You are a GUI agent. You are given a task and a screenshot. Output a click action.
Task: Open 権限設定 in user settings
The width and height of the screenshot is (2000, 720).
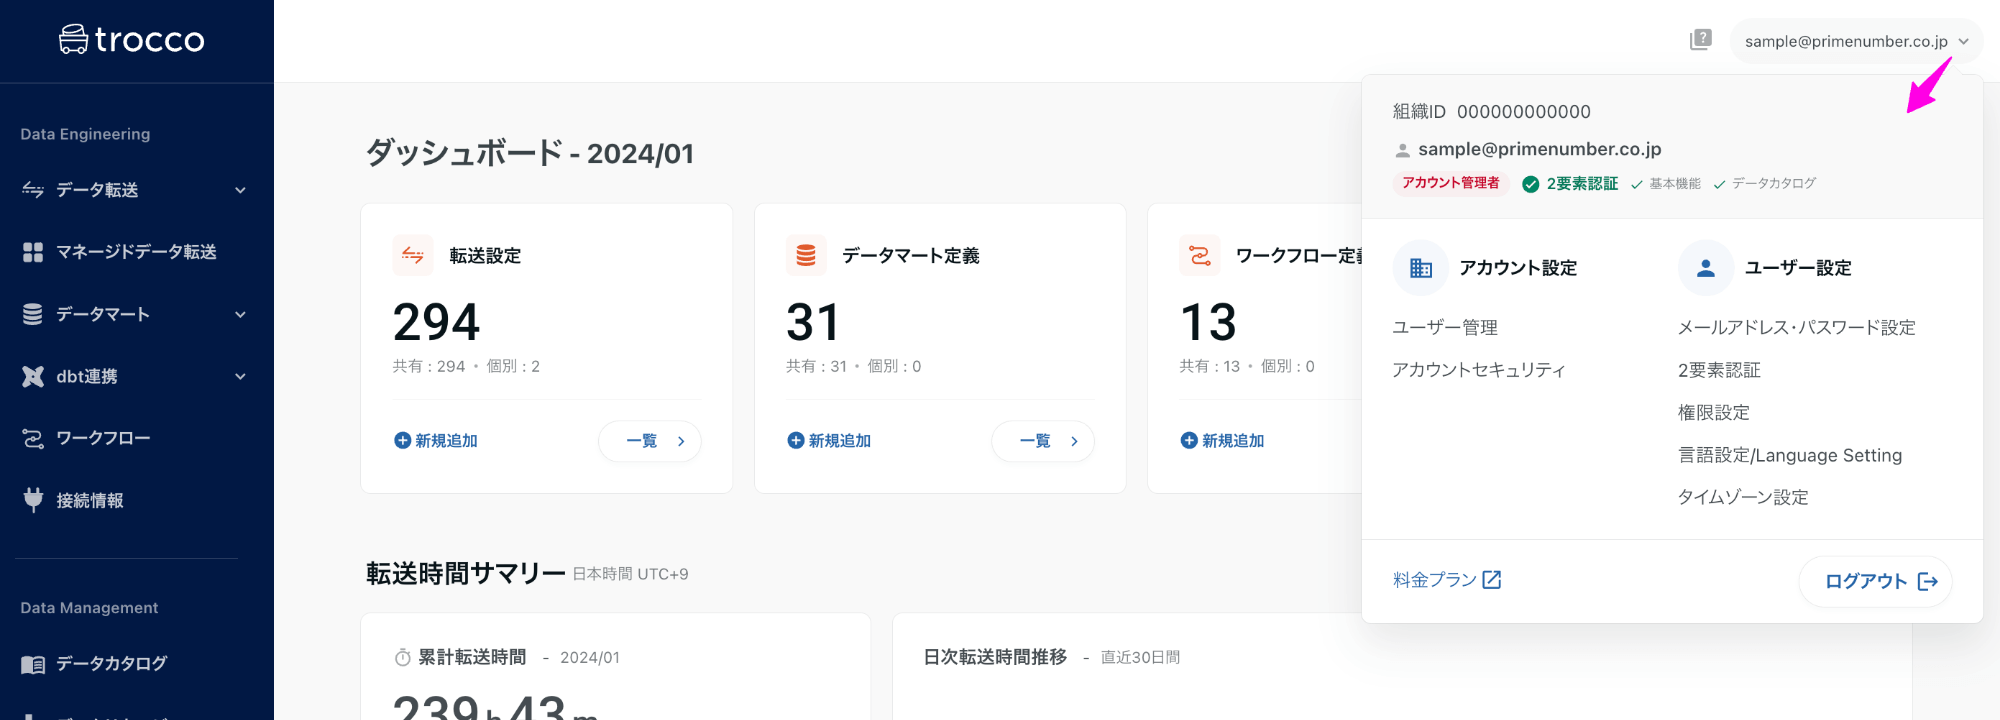(x=1714, y=413)
